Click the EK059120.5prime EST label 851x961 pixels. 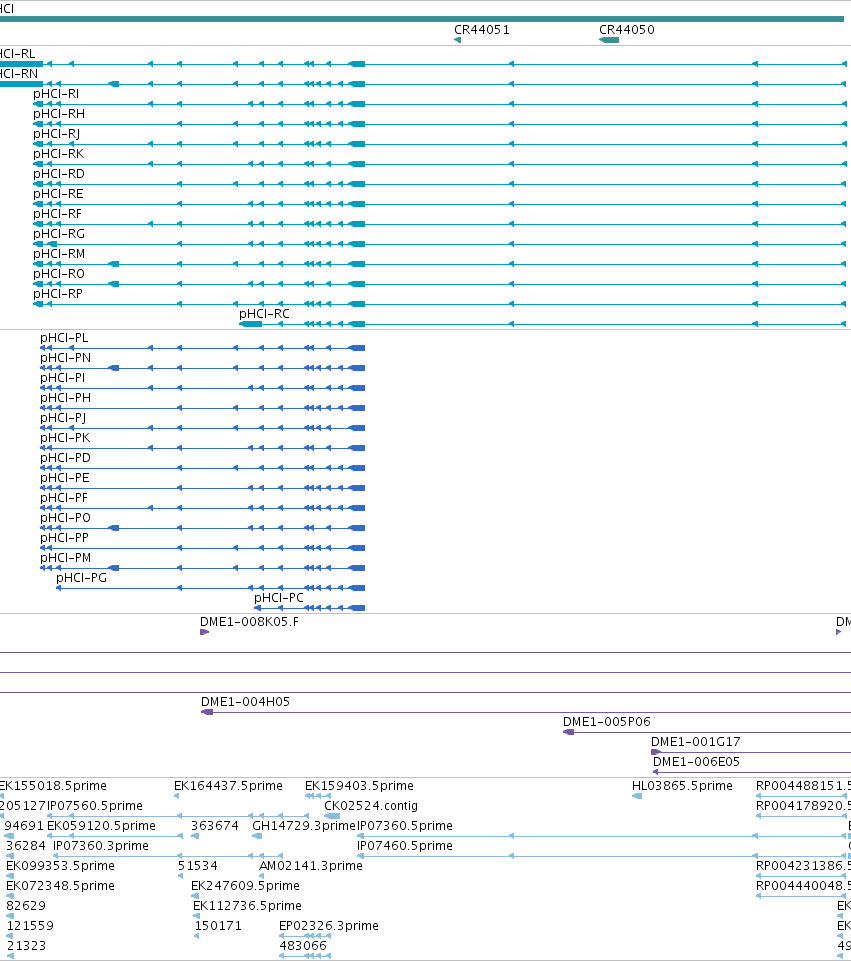tap(101, 826)
